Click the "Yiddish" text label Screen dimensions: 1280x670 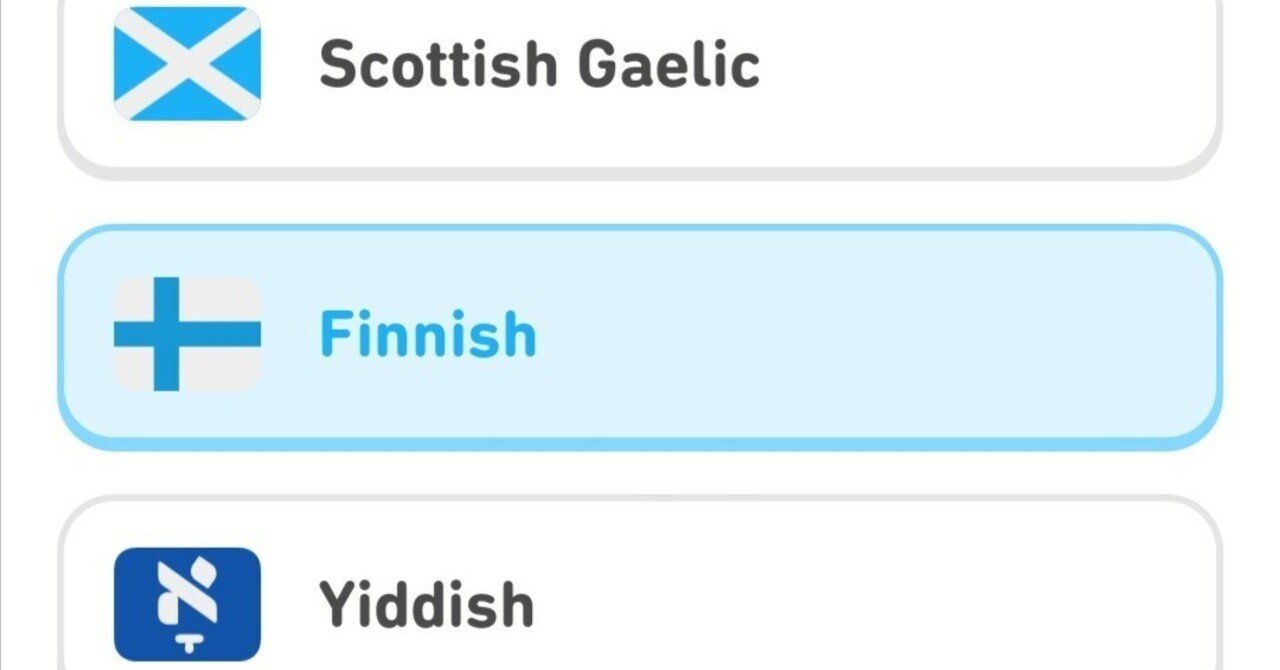pos(426,605)
